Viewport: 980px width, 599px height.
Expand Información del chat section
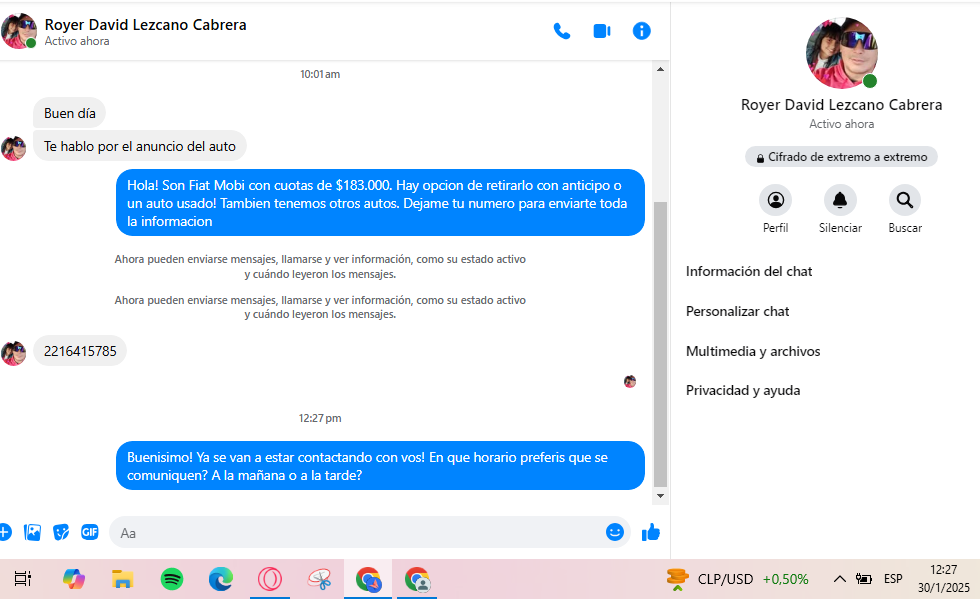pos(749,271)
